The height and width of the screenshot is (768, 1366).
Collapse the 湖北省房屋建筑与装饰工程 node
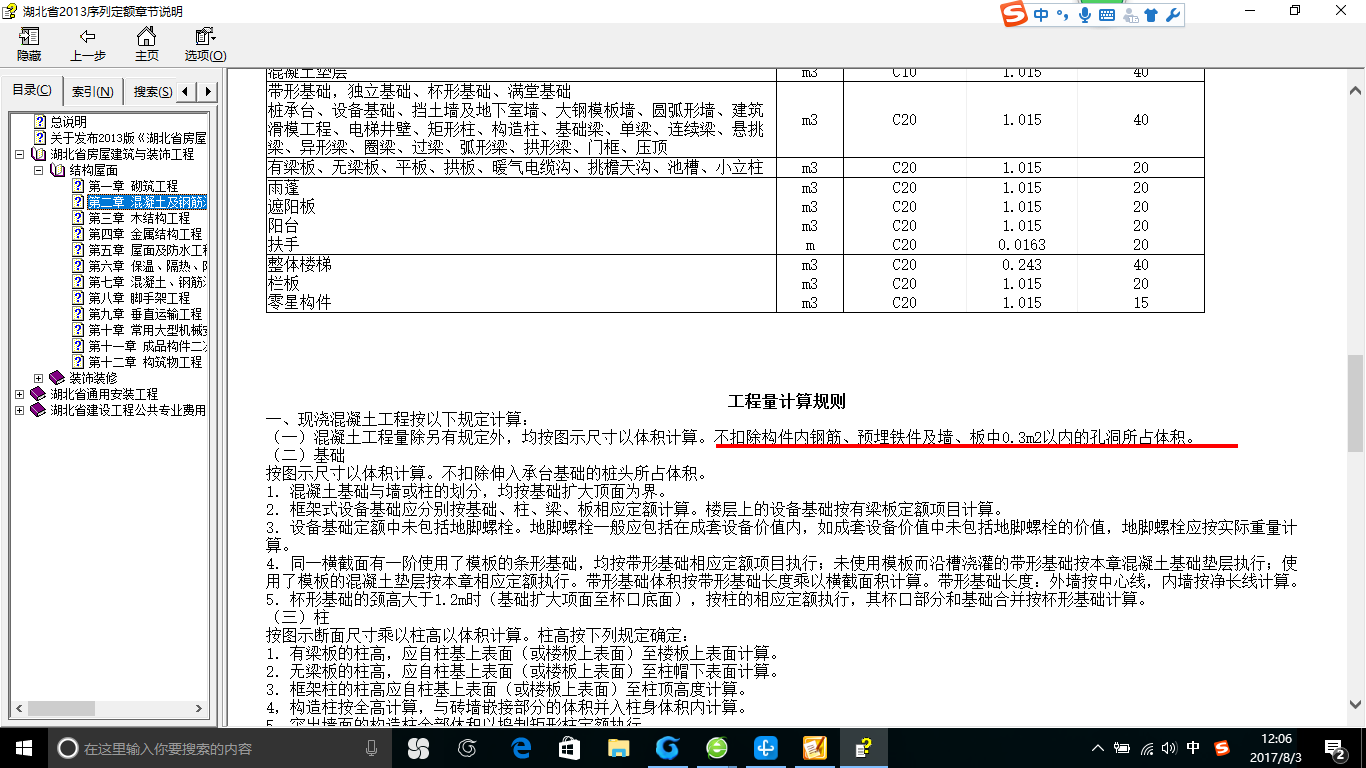[20, 155]
